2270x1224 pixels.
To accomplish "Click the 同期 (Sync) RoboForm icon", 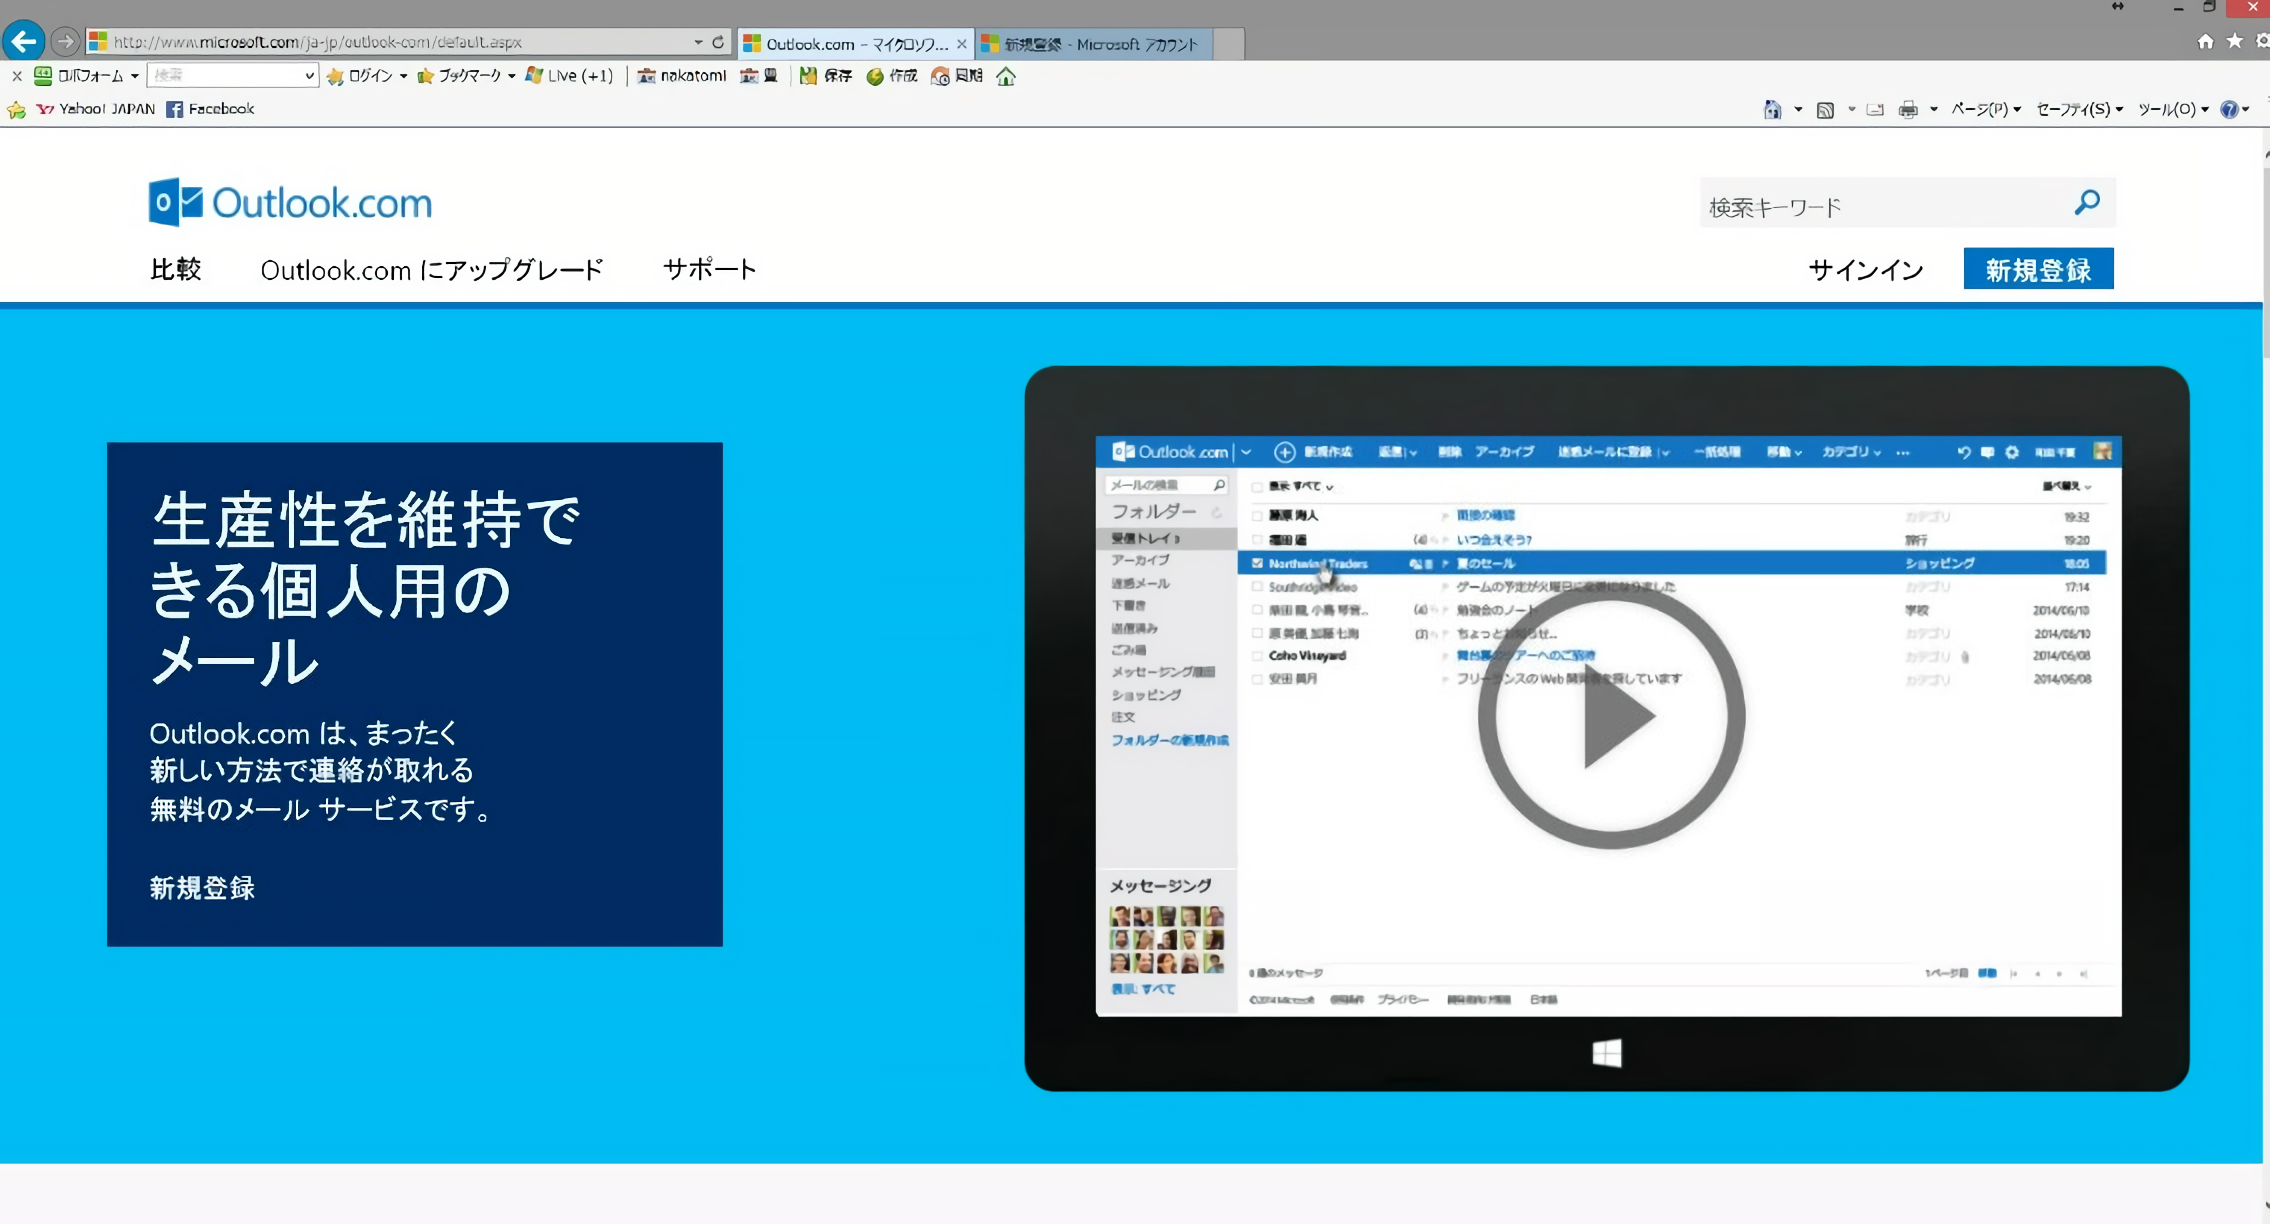I will point(957,76).
